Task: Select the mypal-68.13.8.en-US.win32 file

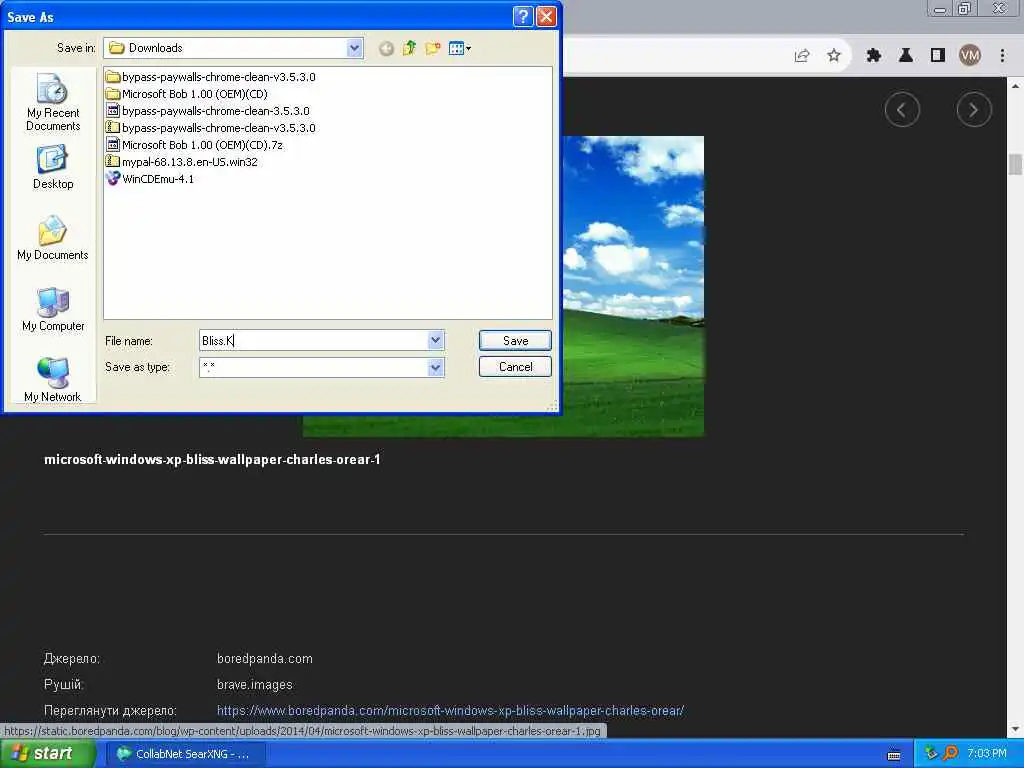Action: [182, 162]
